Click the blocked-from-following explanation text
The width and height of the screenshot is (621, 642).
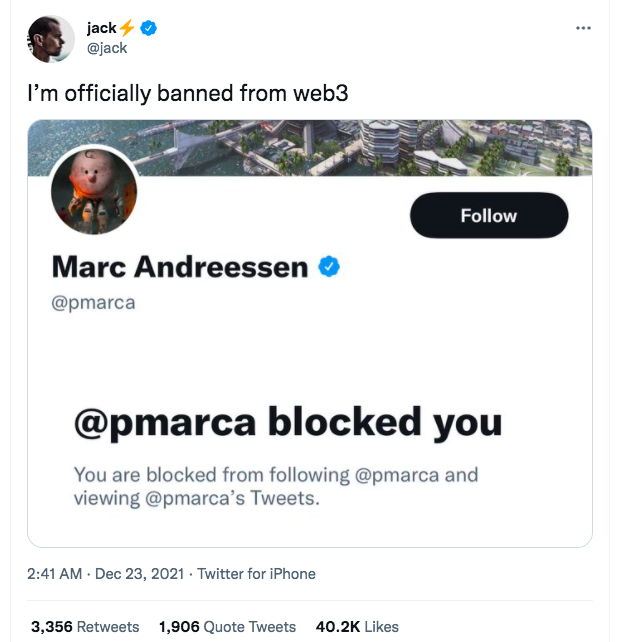pyautogui.click(x=276, y=486)
